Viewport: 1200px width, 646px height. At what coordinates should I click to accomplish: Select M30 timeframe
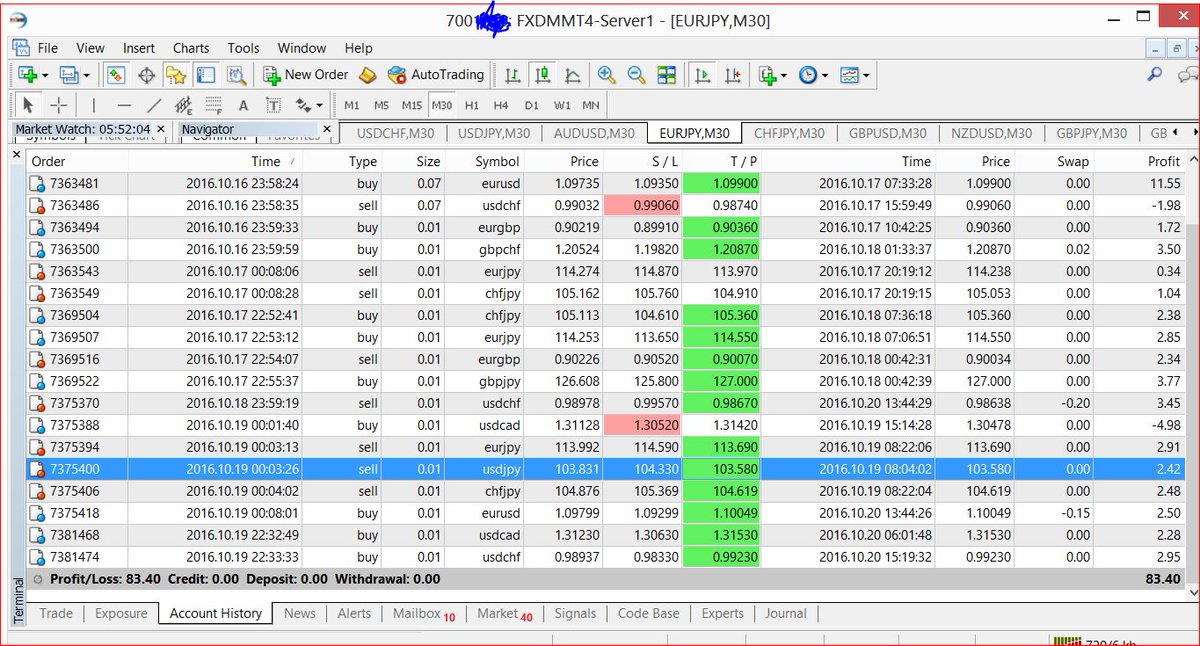(x=442, y=105)
